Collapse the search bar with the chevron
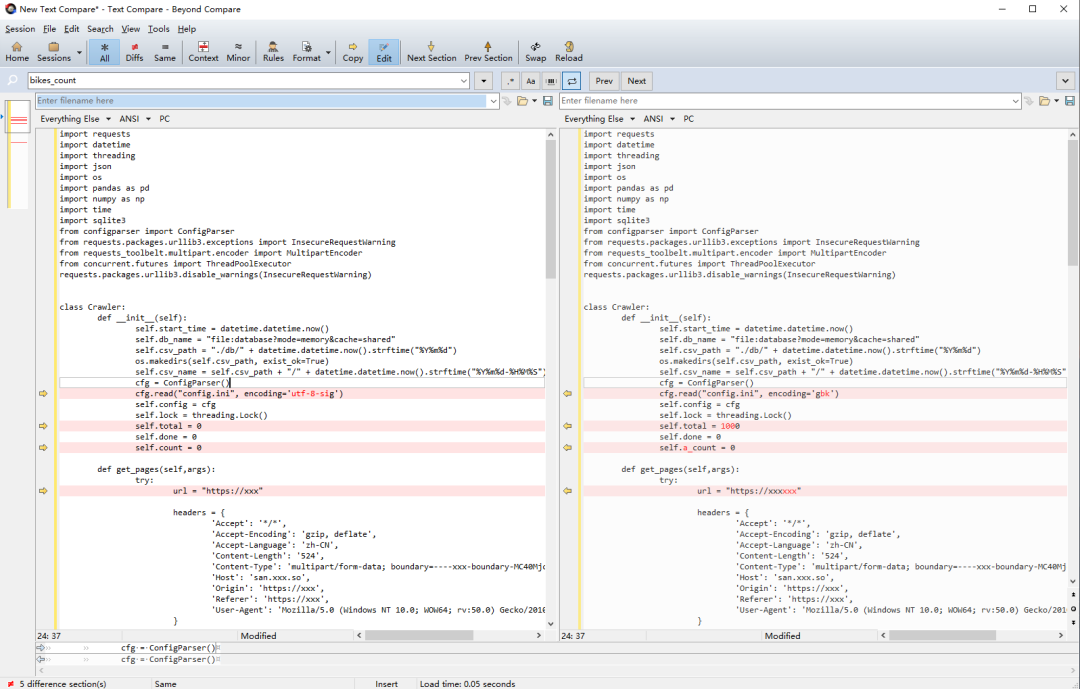Viewport: 1080px width, 689px height. [x=1066, y=81]
